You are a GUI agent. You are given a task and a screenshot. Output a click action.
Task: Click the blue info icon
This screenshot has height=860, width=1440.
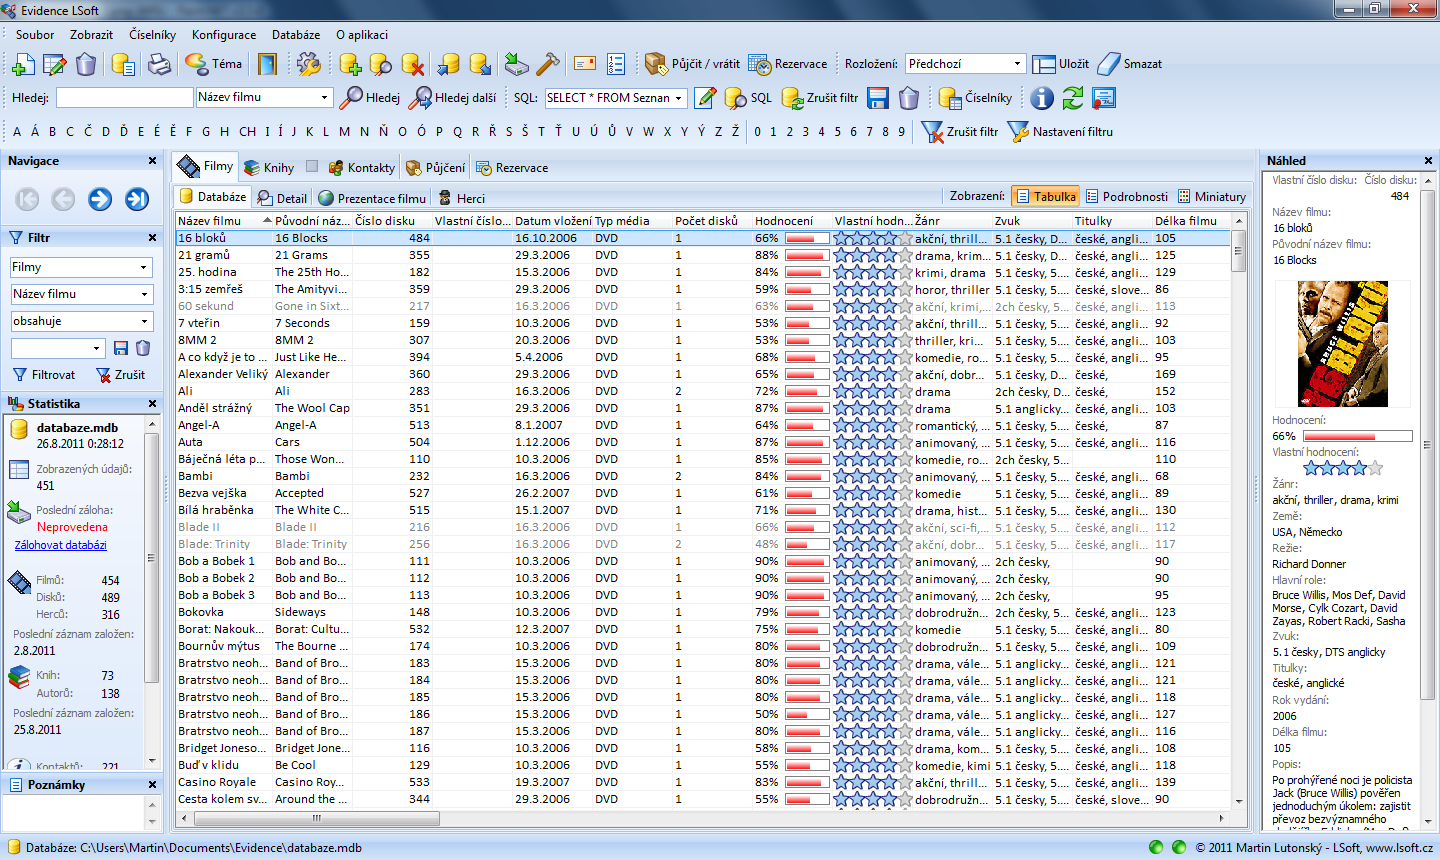[x=1042, y=98]
